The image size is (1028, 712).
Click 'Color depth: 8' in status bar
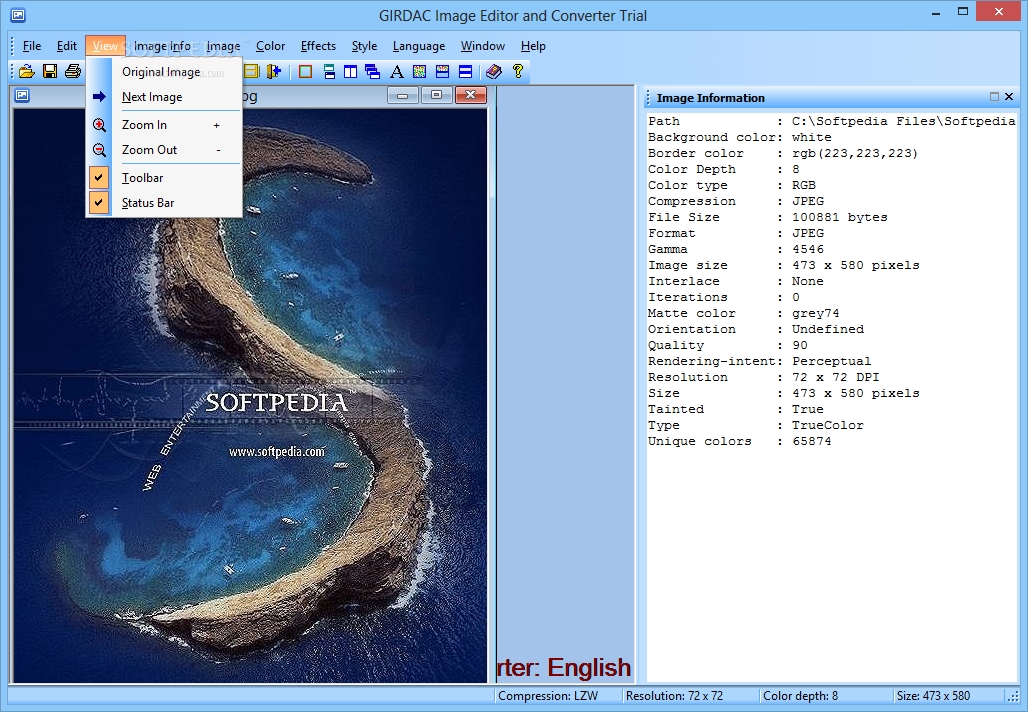coord(801,696)
